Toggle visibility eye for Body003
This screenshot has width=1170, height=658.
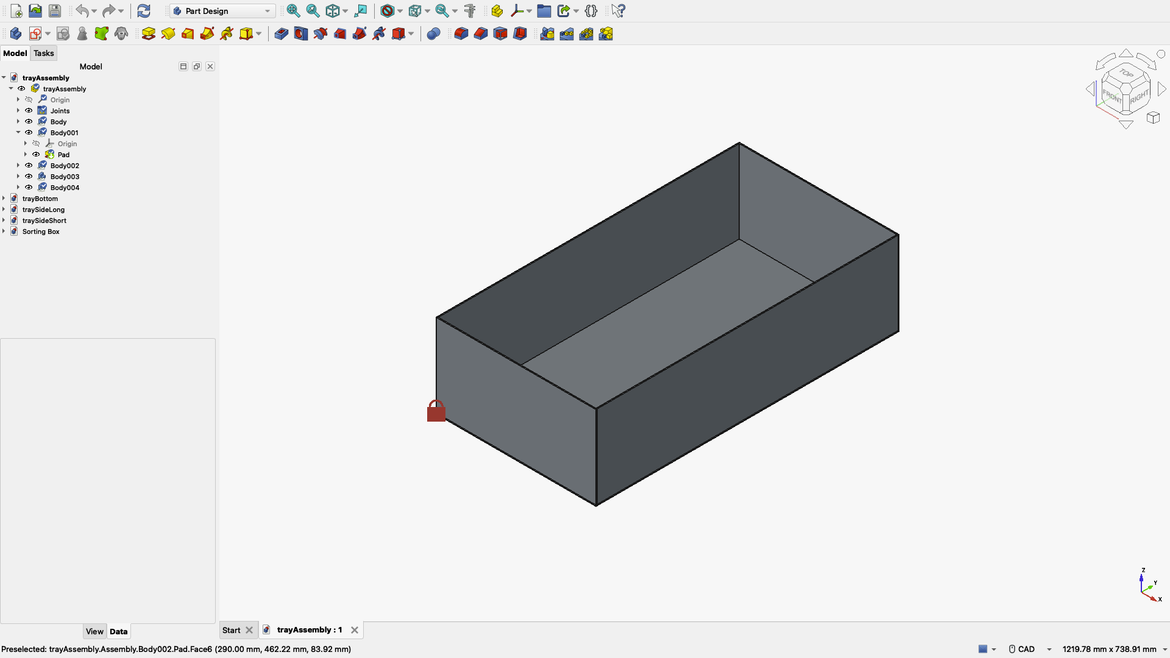coord(29,177)
